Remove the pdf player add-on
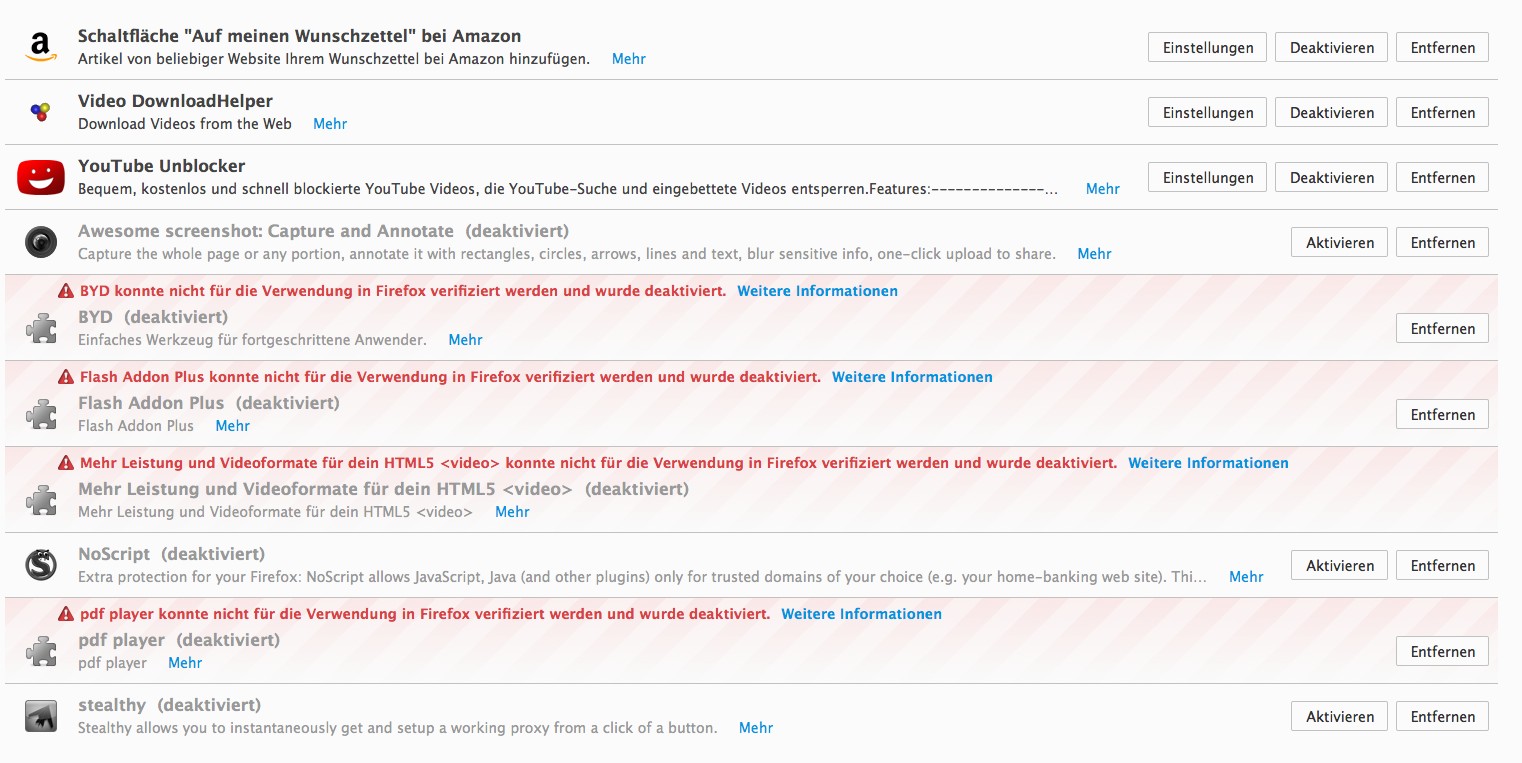This screenshot has width=1522, height=763. [1443, 651]
